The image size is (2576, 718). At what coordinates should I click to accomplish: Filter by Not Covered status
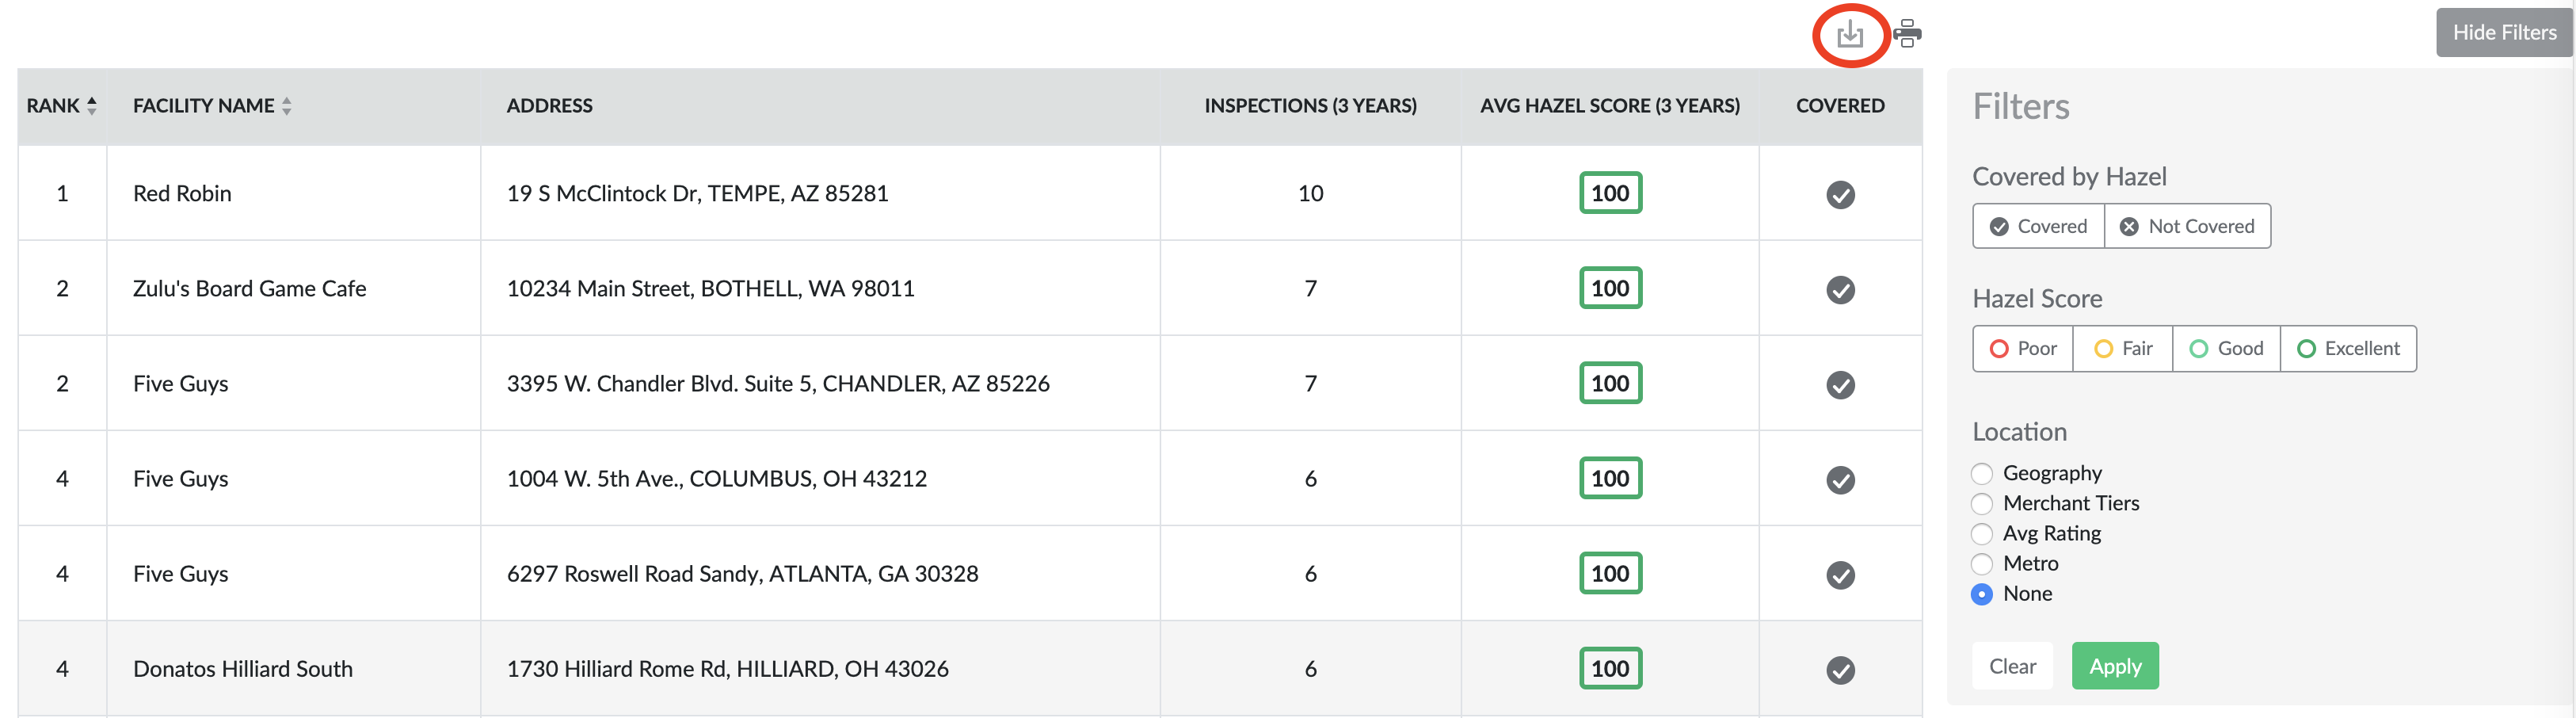(x=2187, y=226)
